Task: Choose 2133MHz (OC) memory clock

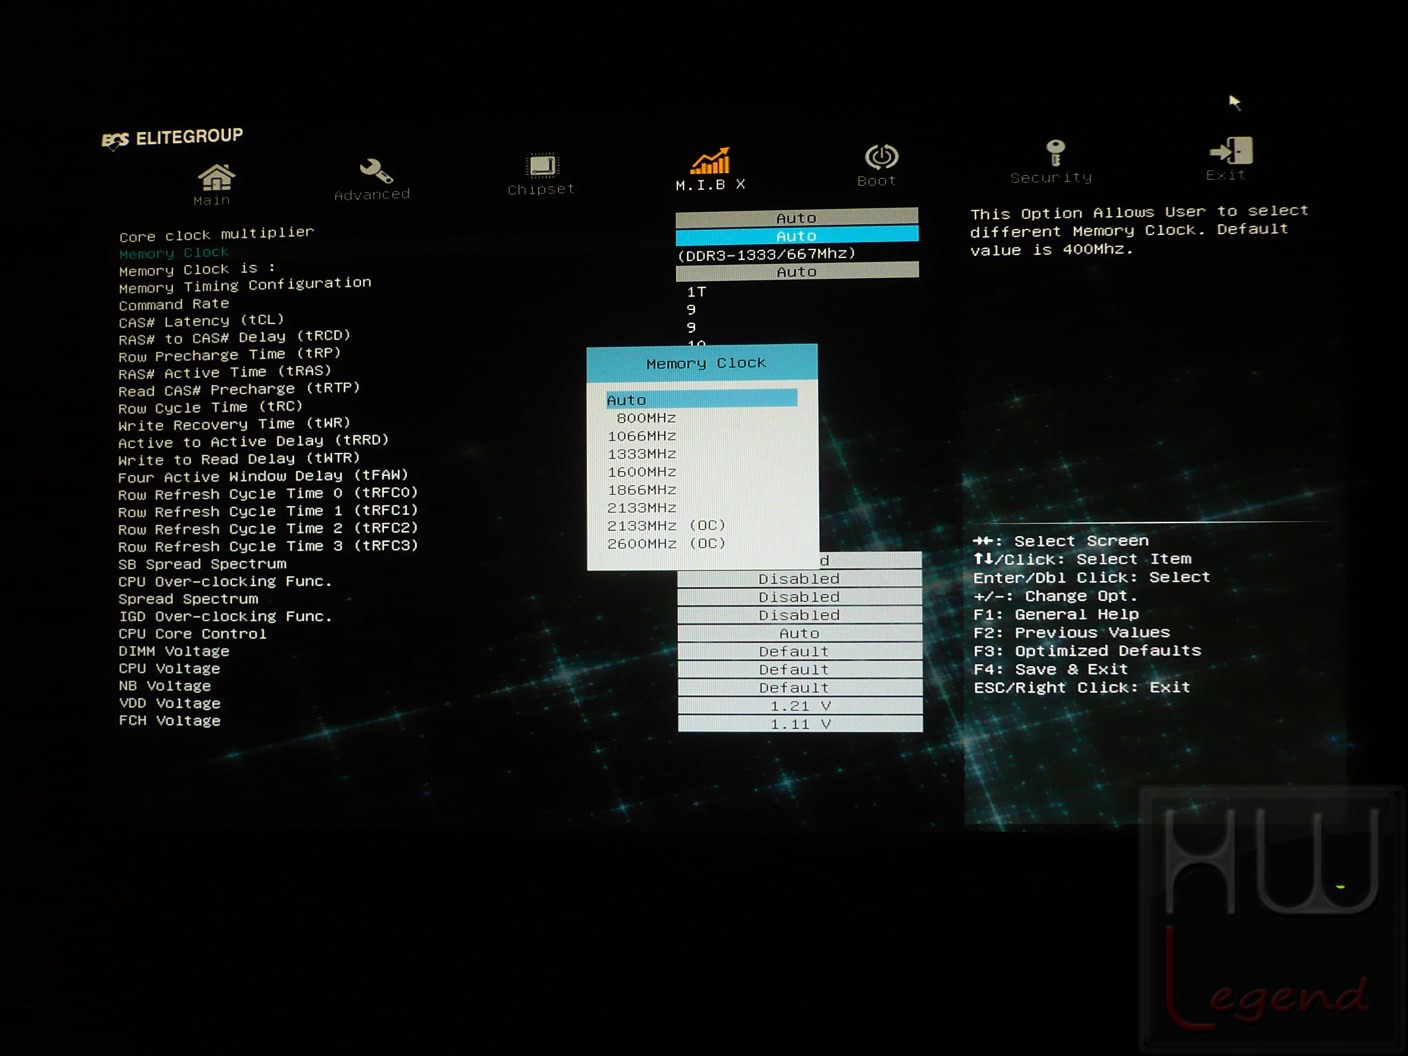Action: pyautogui.click(x=666, y=526)
